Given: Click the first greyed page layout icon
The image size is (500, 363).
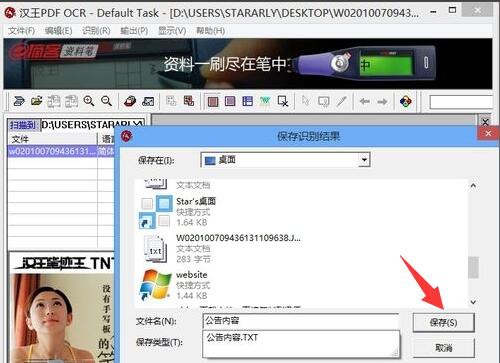Looking at the screenshot, I should [53, 101].
